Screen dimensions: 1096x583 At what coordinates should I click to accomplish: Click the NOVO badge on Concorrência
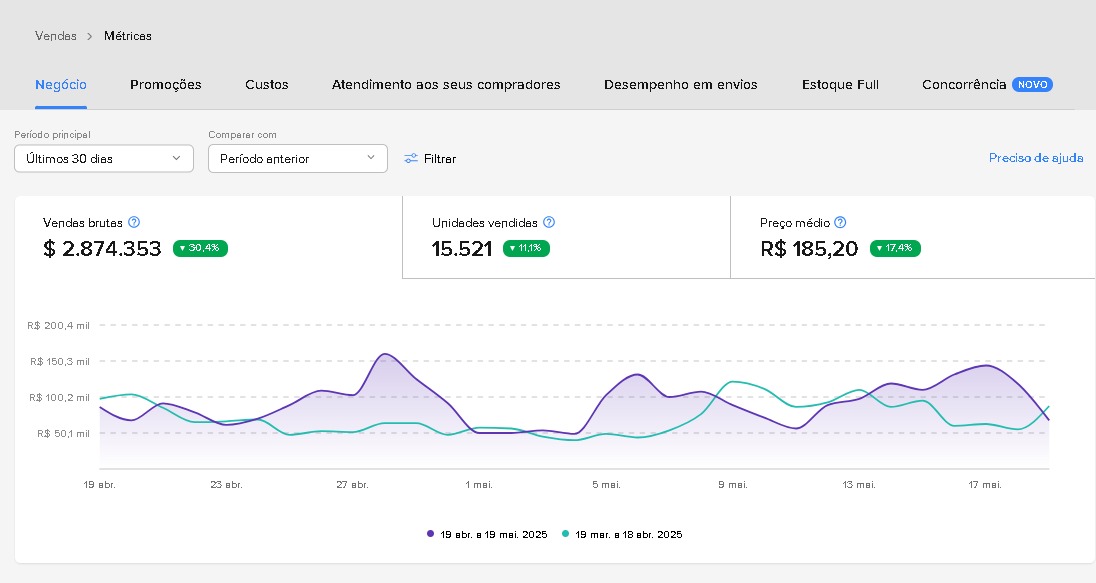[1032, 85]
